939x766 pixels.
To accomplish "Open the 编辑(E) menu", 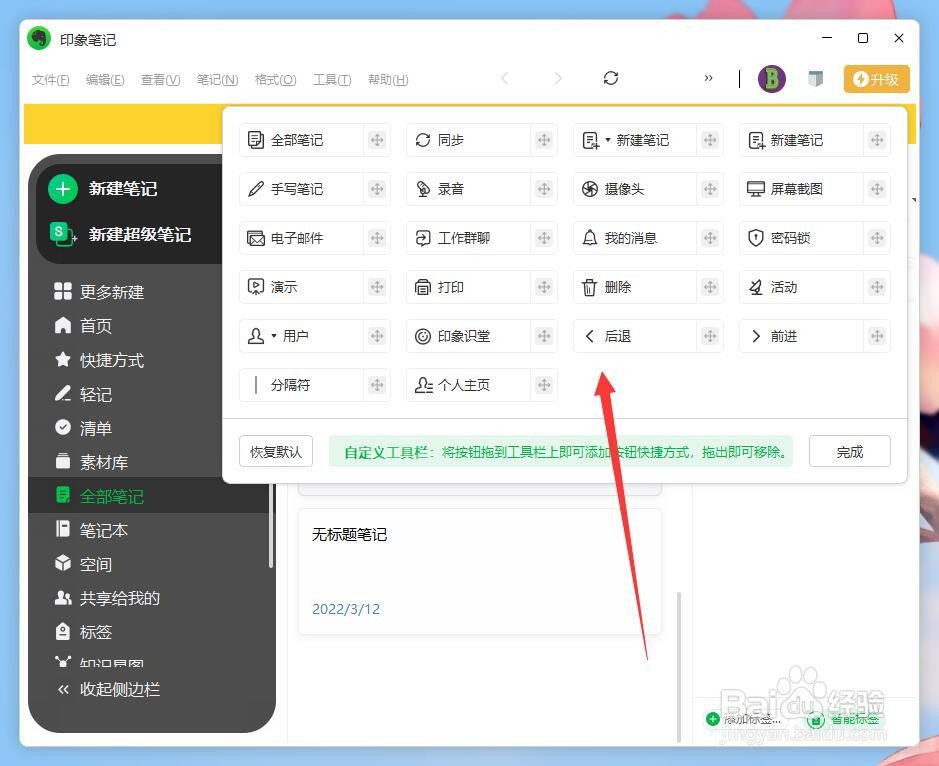I will click(x=105, y=80).
